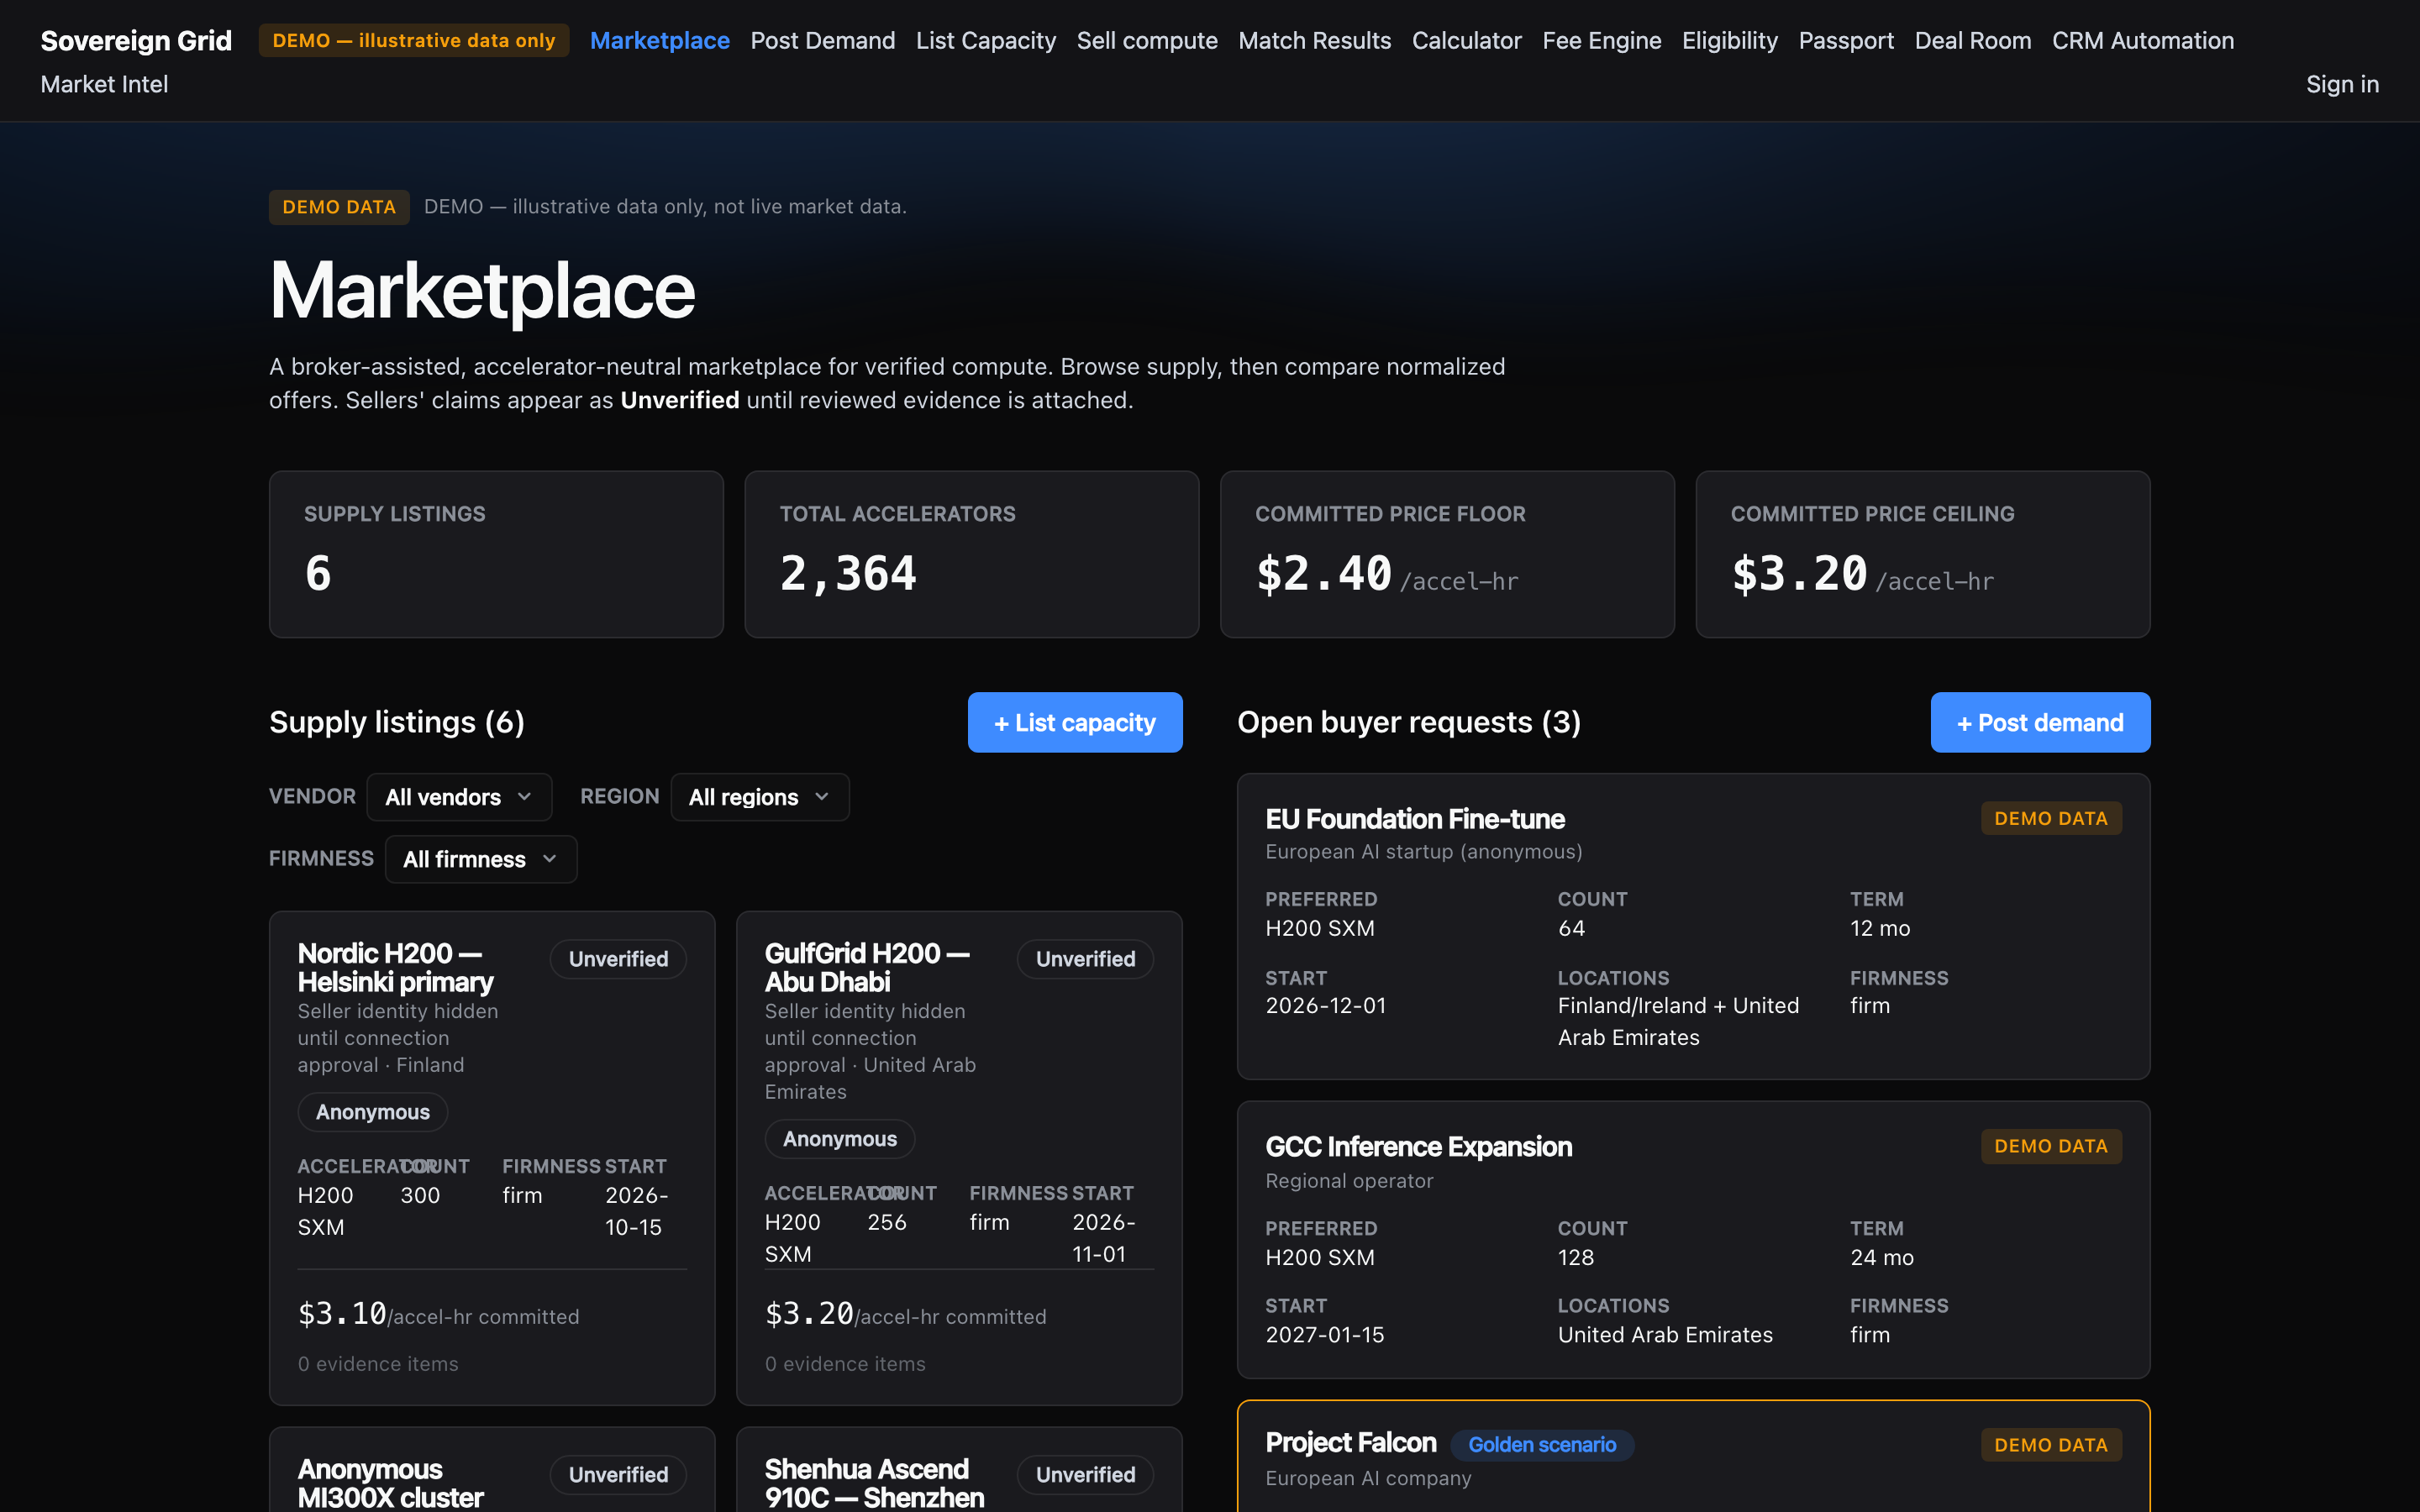Viewport: 2420px width, 1512px height.
Task: Click European AI startup (anonymous) subtitle
Action: [x=1424, y=852]
